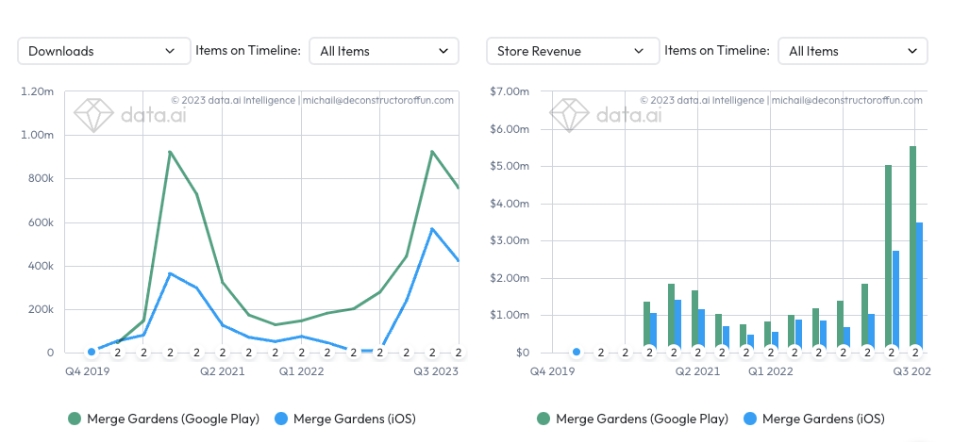Image resolution: width=961 pixels, height=442 pixels.
Task: Expand All Items dropdown above Store Revenue chart
Action: click(853, 51)
